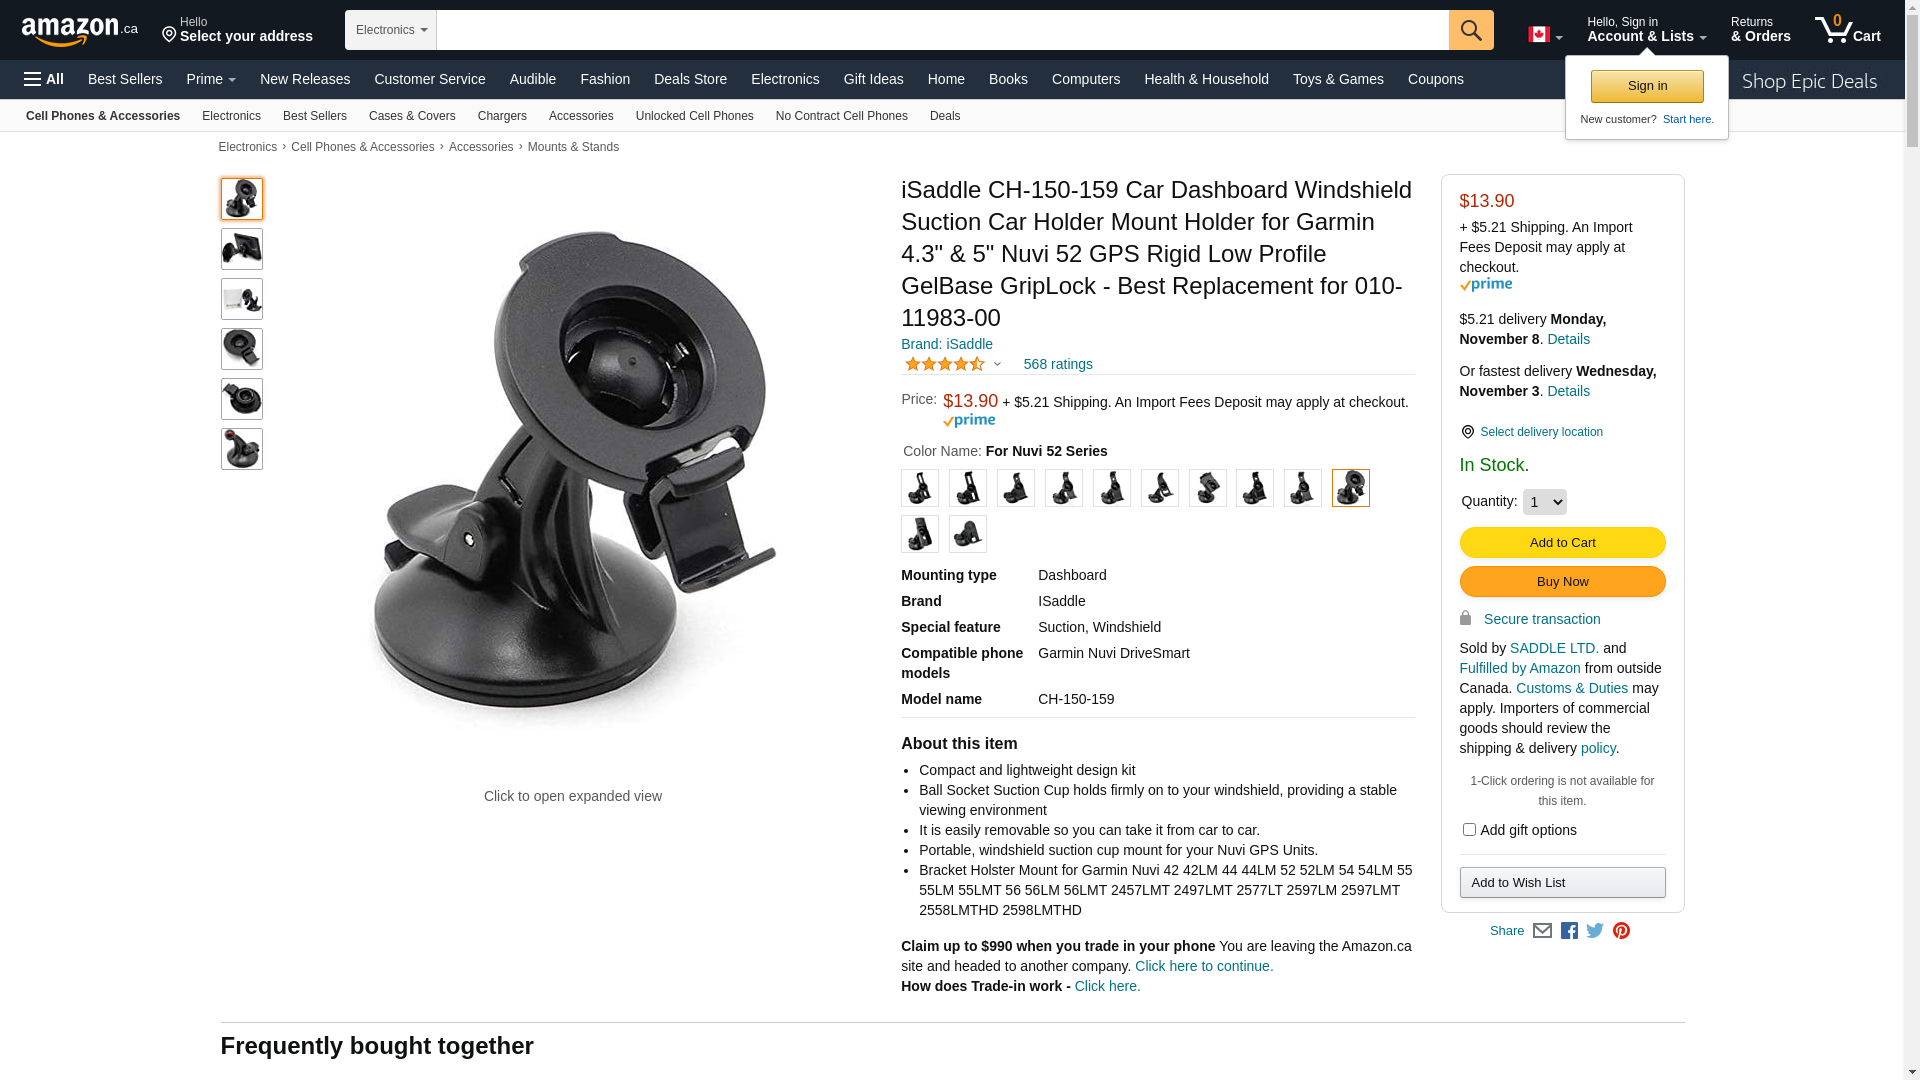Open the Quantity dropdown
This screenshot has height=1080, width=1920.
(1544, 502)
